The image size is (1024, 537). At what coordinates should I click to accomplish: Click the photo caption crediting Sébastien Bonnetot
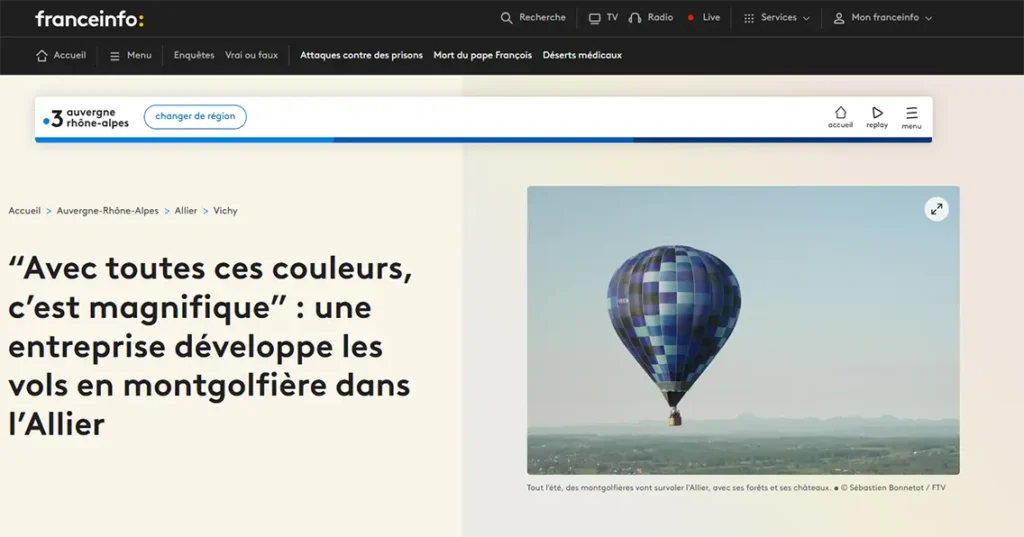tap(736, 487)
